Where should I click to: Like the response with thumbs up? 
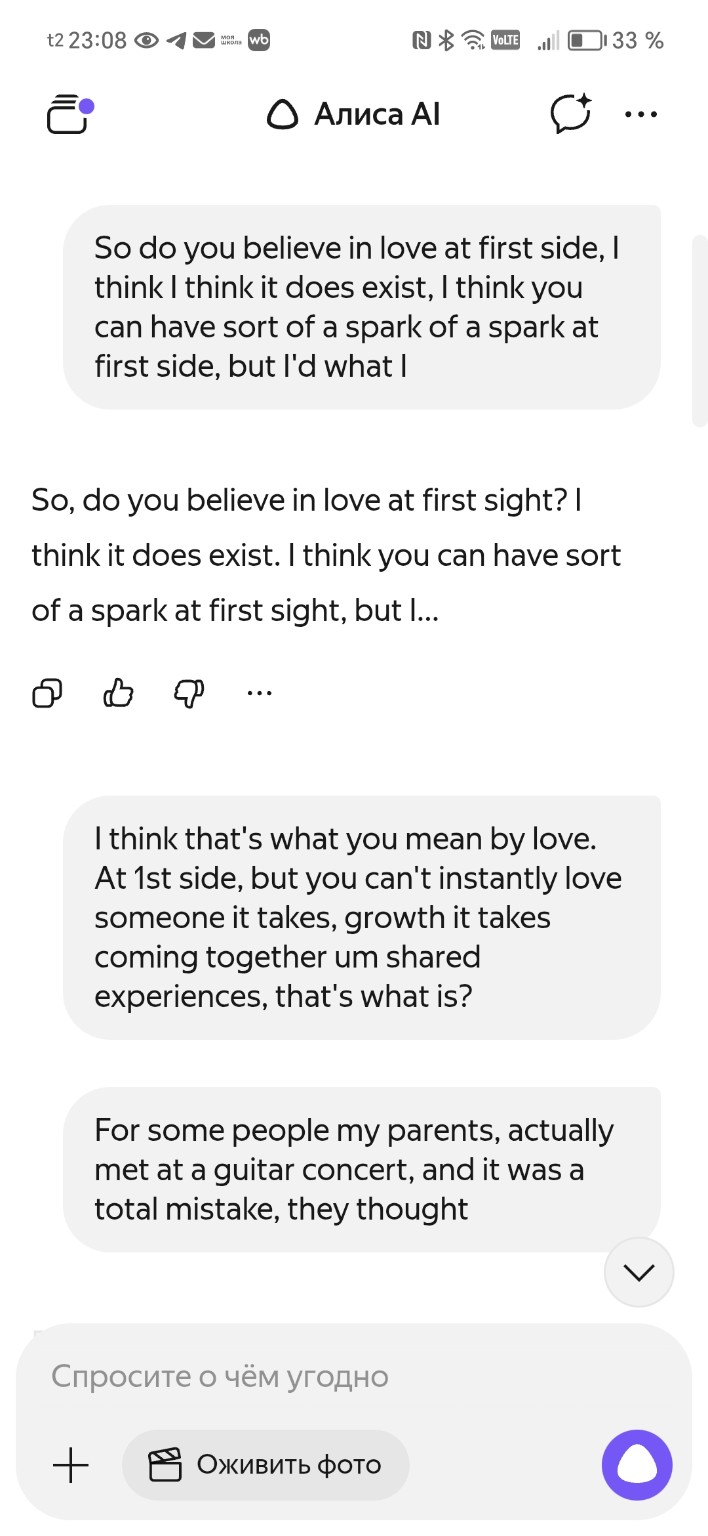pos(118,692)
